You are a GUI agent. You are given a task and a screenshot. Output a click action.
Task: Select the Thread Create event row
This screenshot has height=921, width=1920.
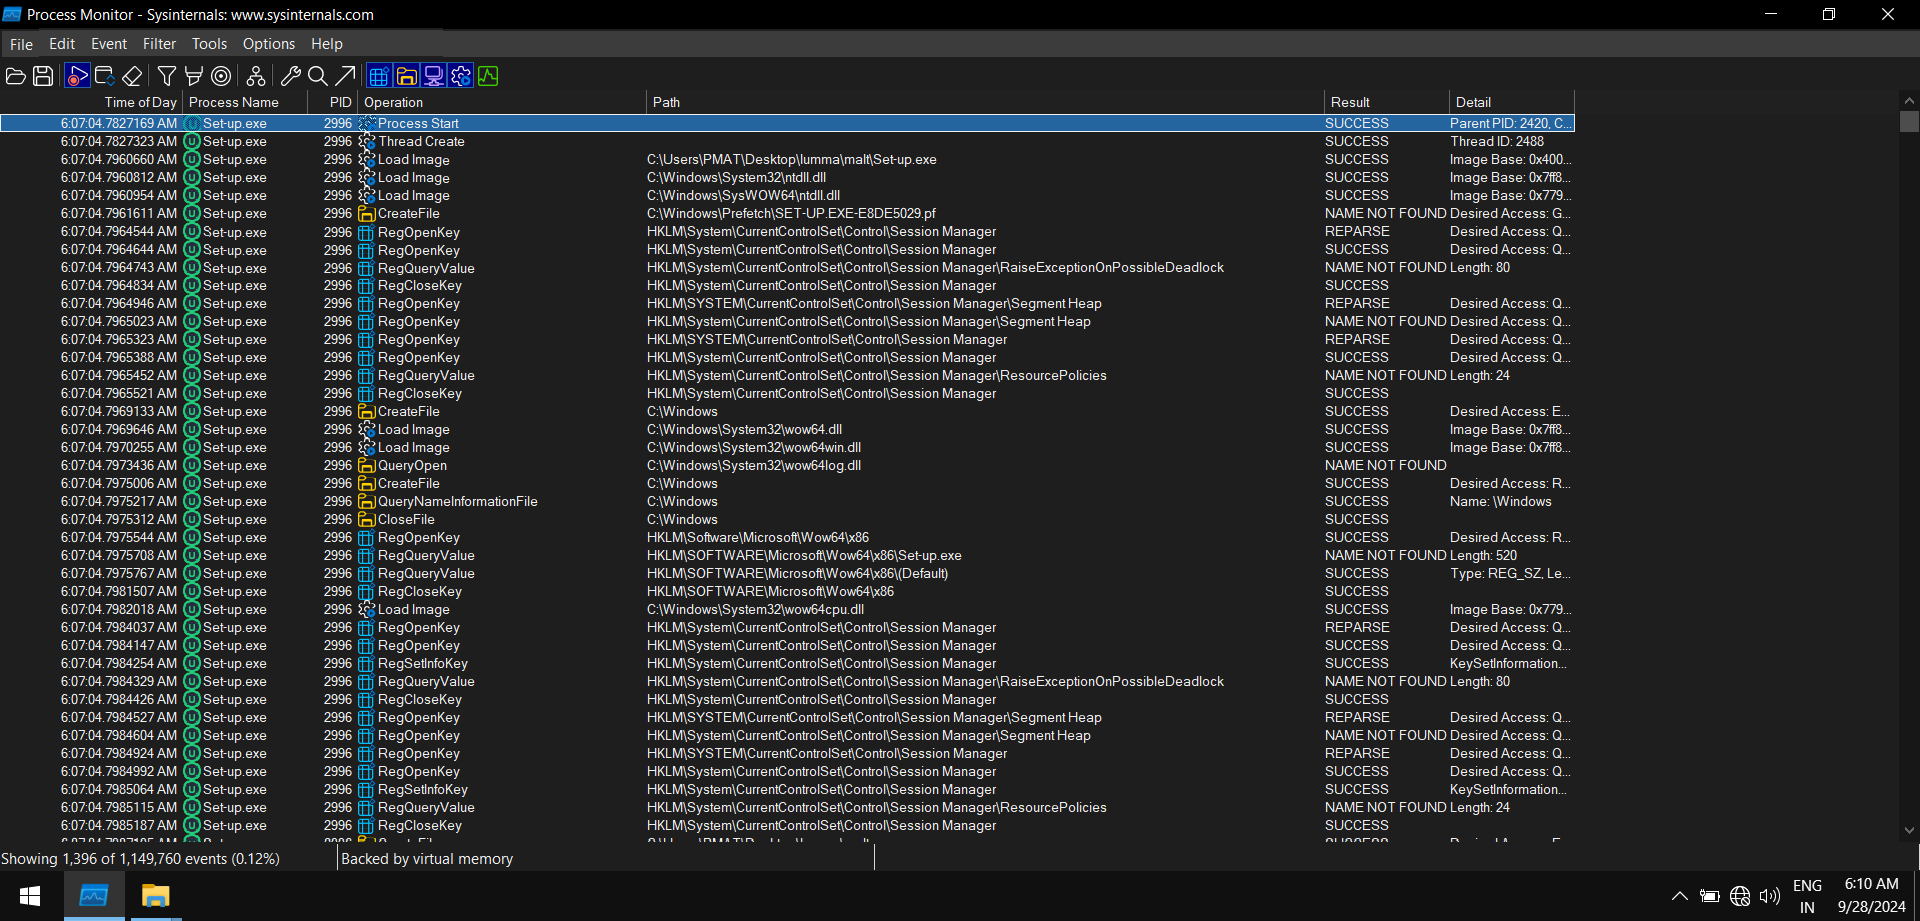pyautogui.click(x=787, y=141)
